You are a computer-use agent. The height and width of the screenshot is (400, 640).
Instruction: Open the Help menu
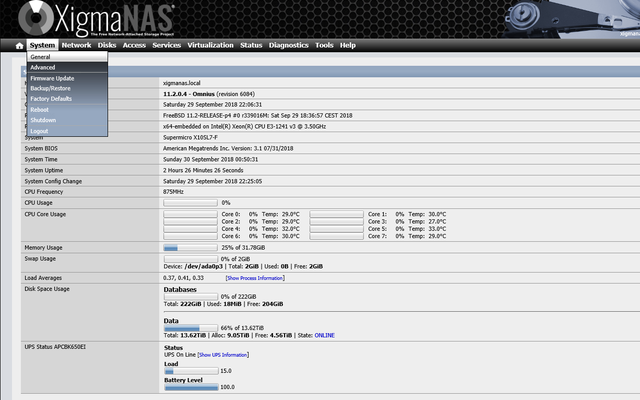coord(348,45)
